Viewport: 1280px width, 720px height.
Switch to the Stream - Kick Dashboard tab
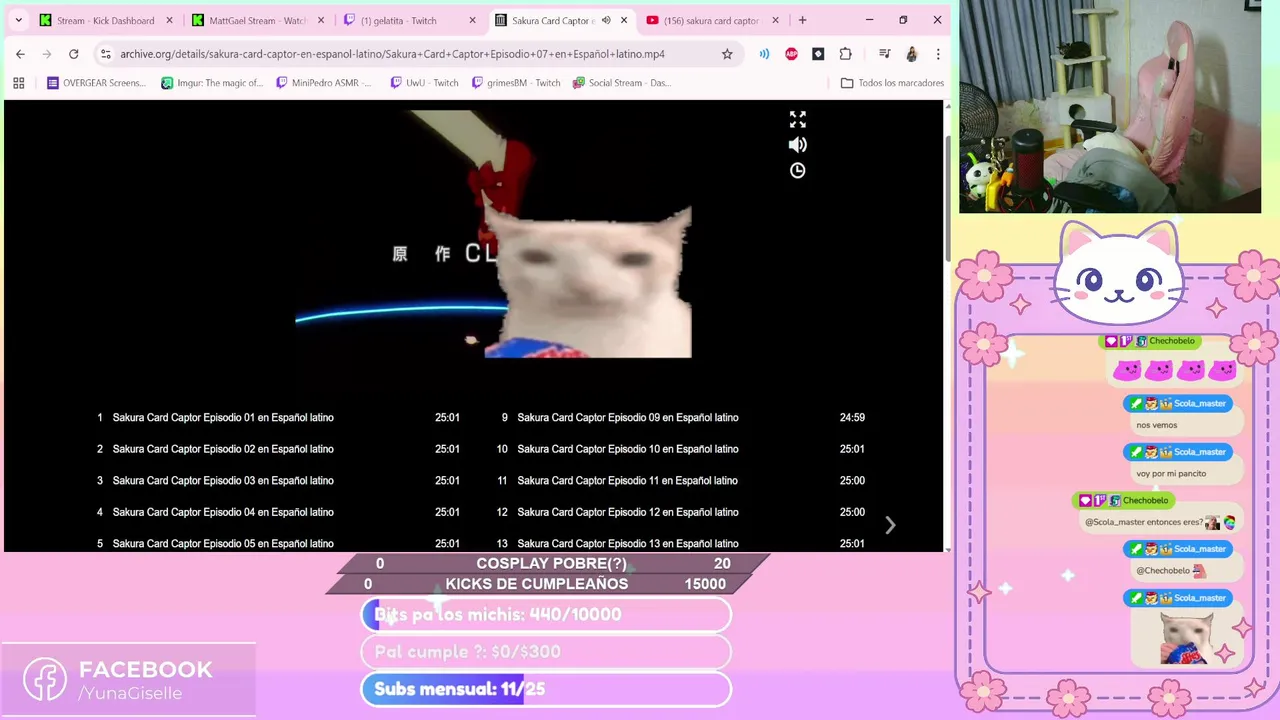105,20
